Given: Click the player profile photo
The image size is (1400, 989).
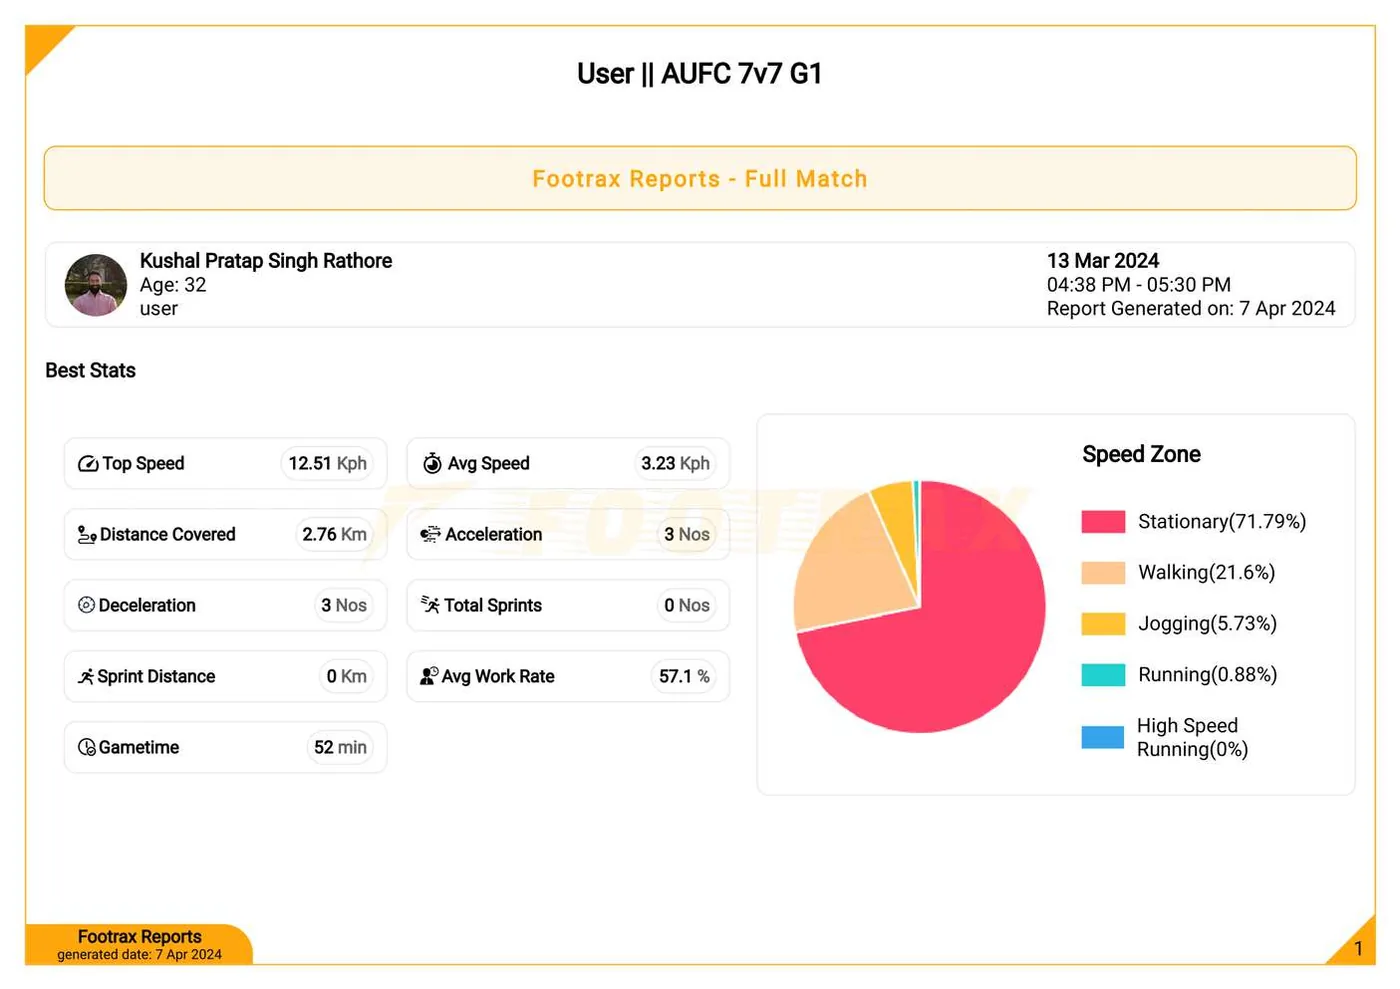Looking at the screenshot, I should tap(96, 285).
